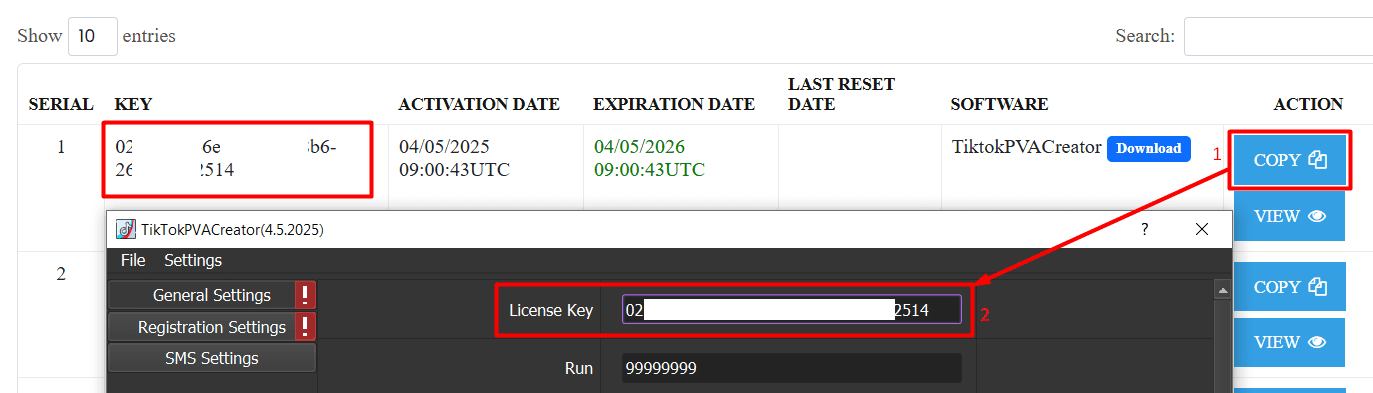Click the TikTokPVACreator title bar app icon

(126, 229)
